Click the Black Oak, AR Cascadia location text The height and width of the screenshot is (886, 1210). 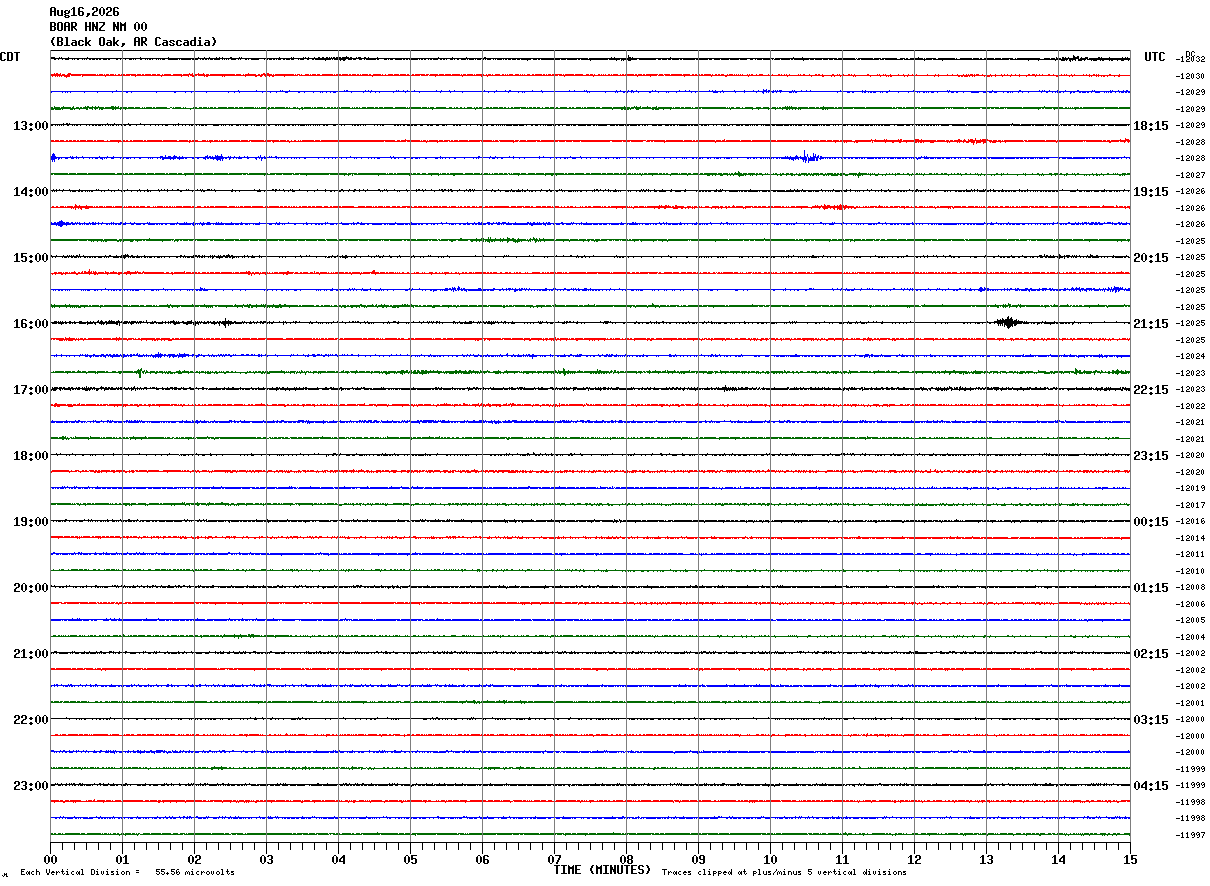click(x=133, y=42)
